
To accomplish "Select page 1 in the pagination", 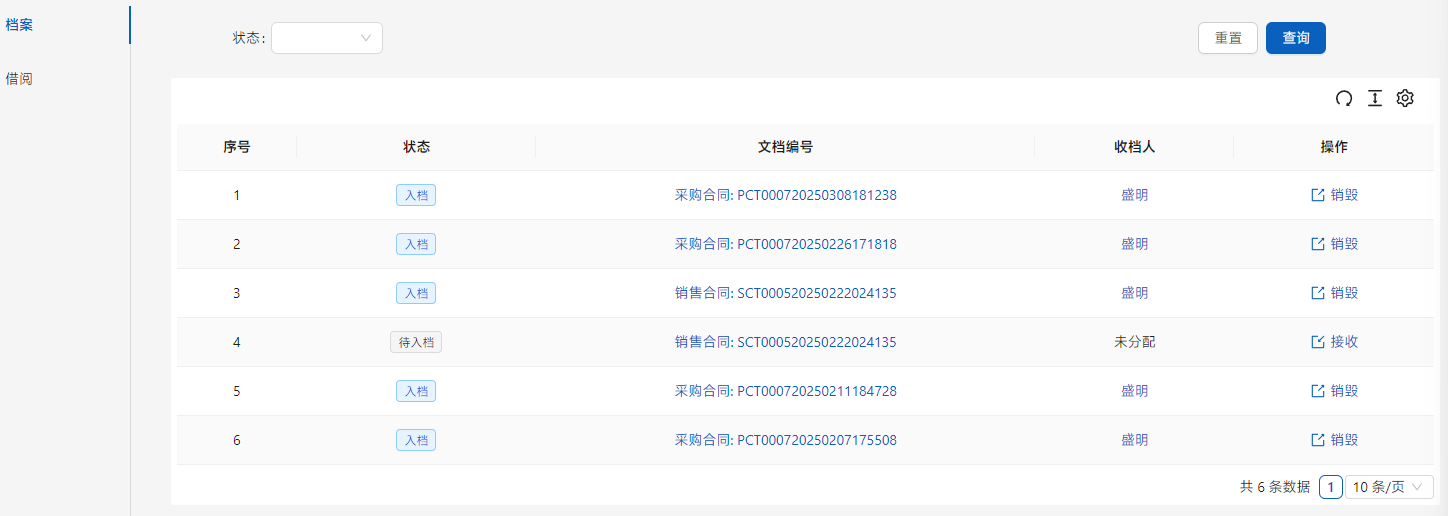I will (1330, 487).
